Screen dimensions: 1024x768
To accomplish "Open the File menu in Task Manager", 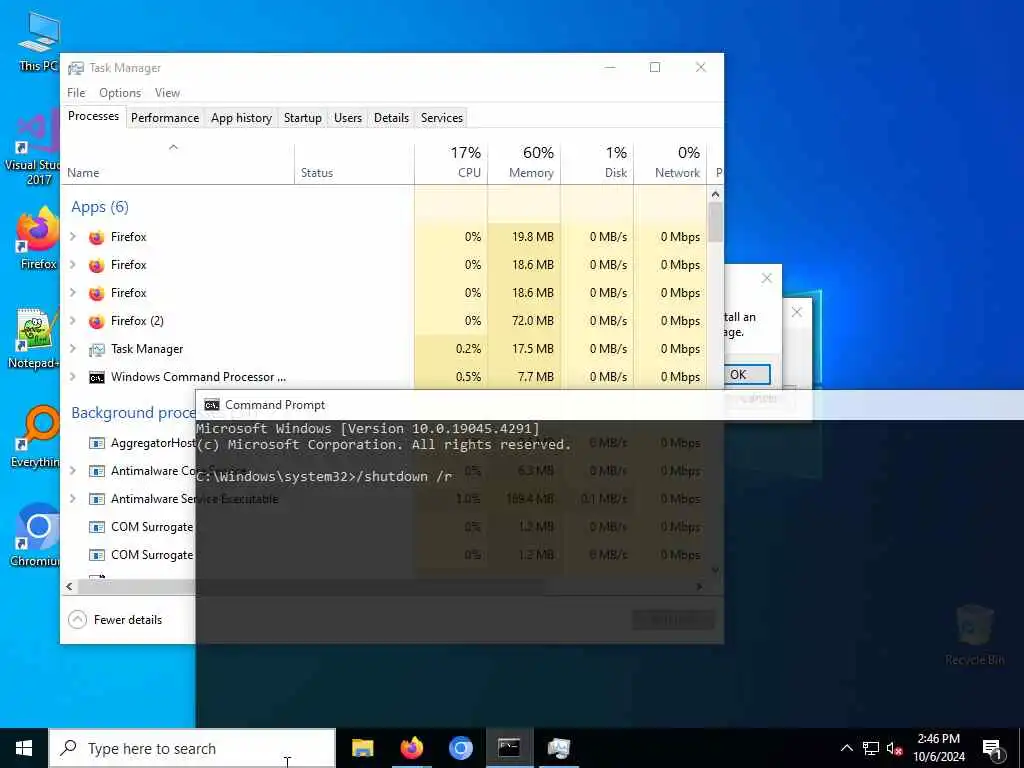I will click(76, 93).
